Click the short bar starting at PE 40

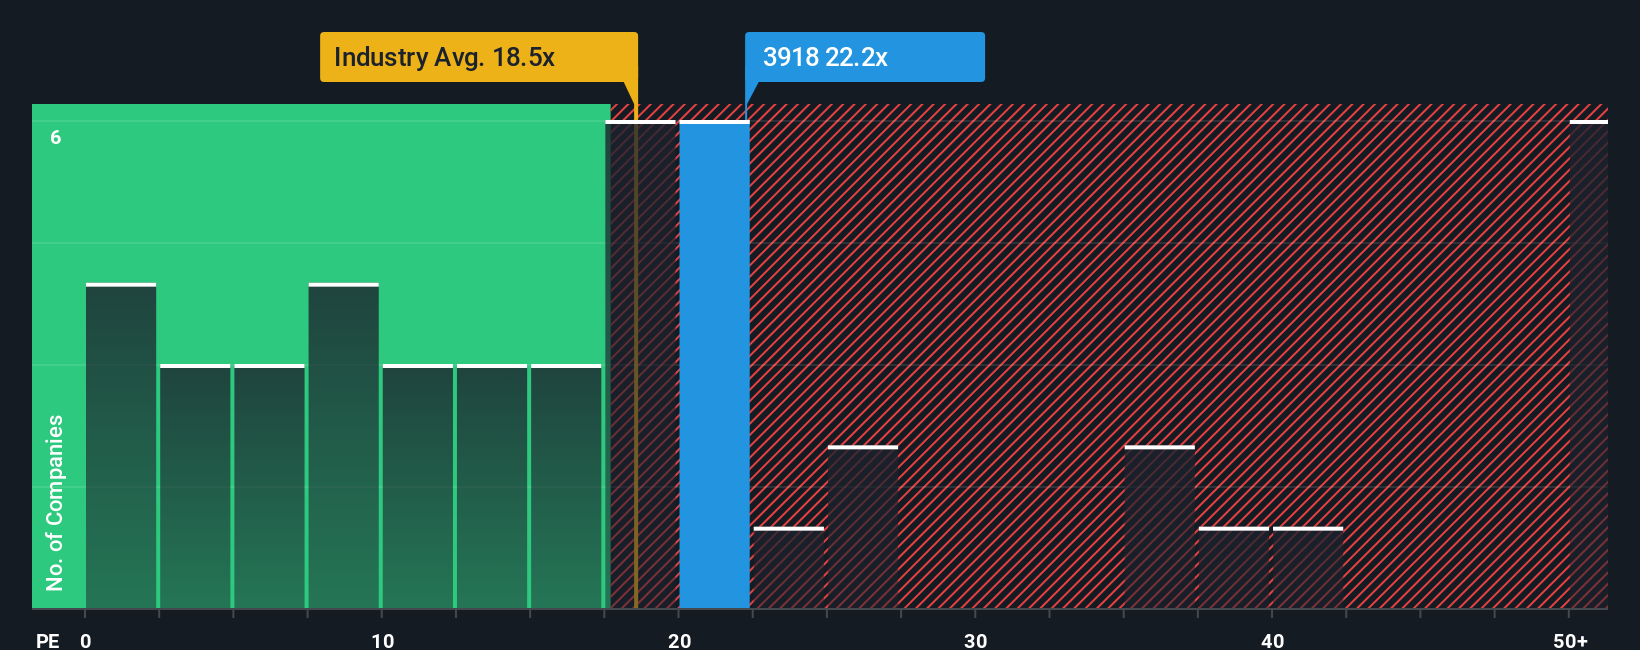pos(1308,568)
